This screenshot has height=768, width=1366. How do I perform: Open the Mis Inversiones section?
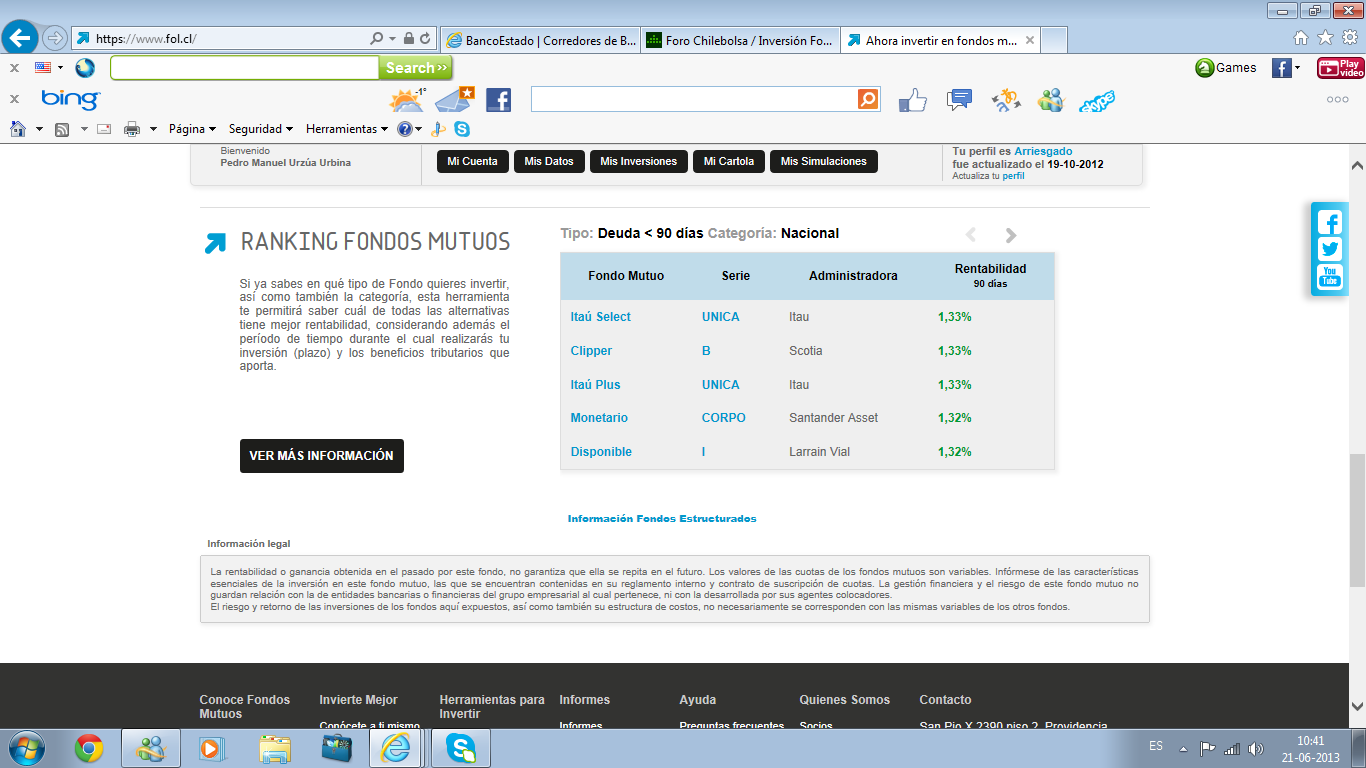pos(639,161)
